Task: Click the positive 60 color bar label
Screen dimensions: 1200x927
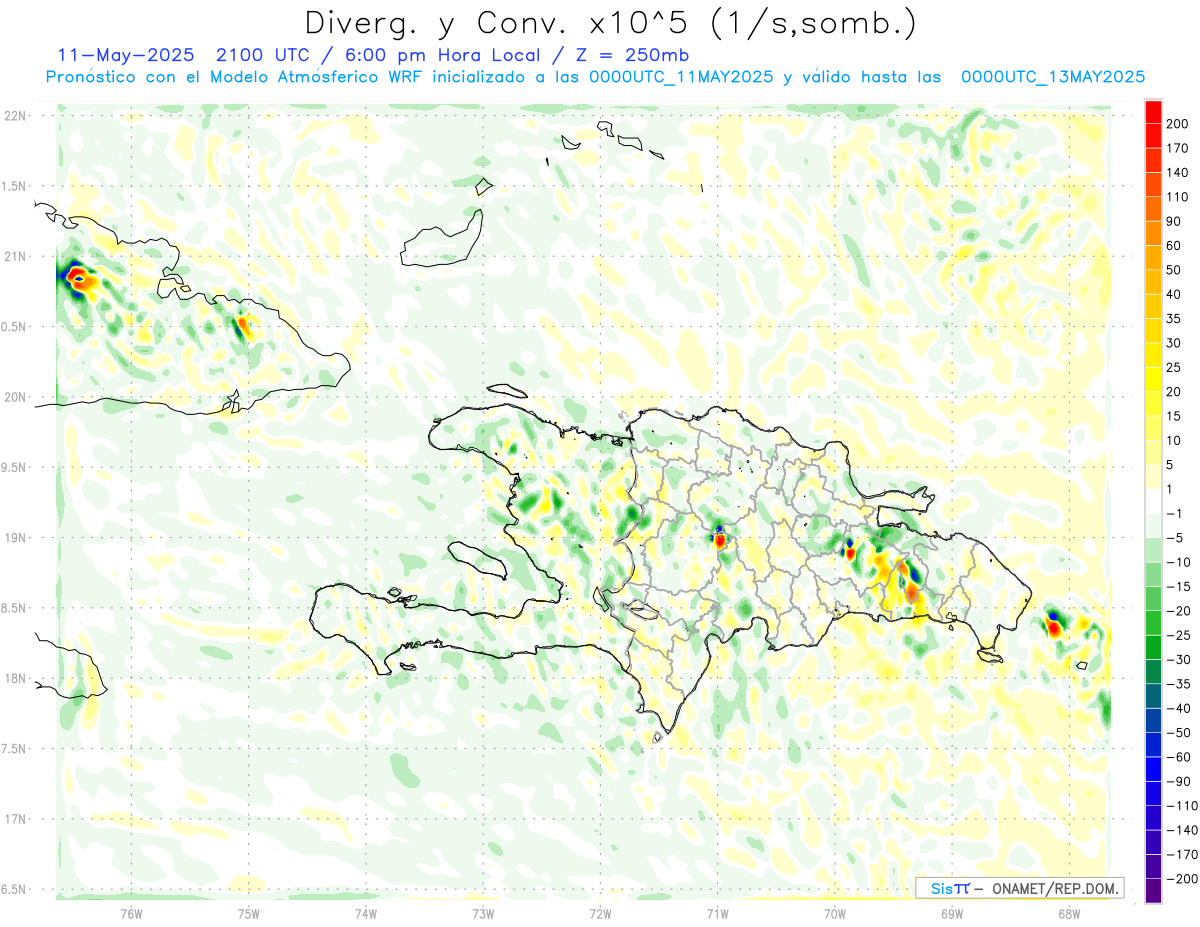Action: tap(1174, 246)
